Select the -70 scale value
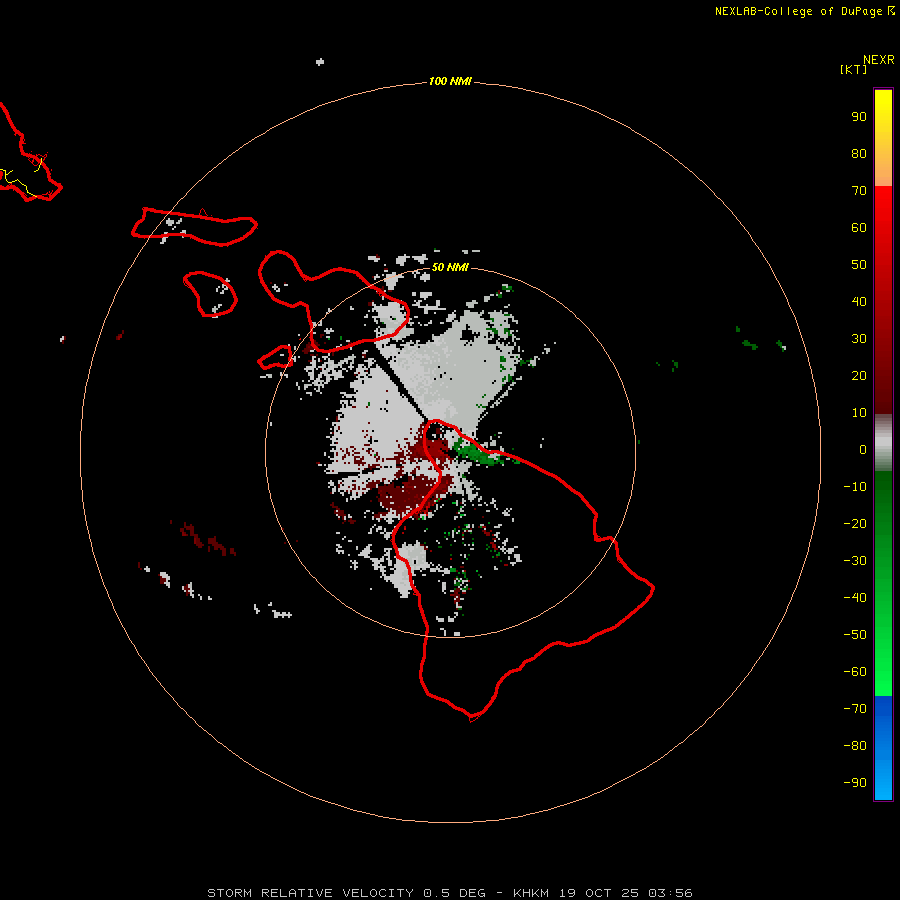 pos(855,709)
